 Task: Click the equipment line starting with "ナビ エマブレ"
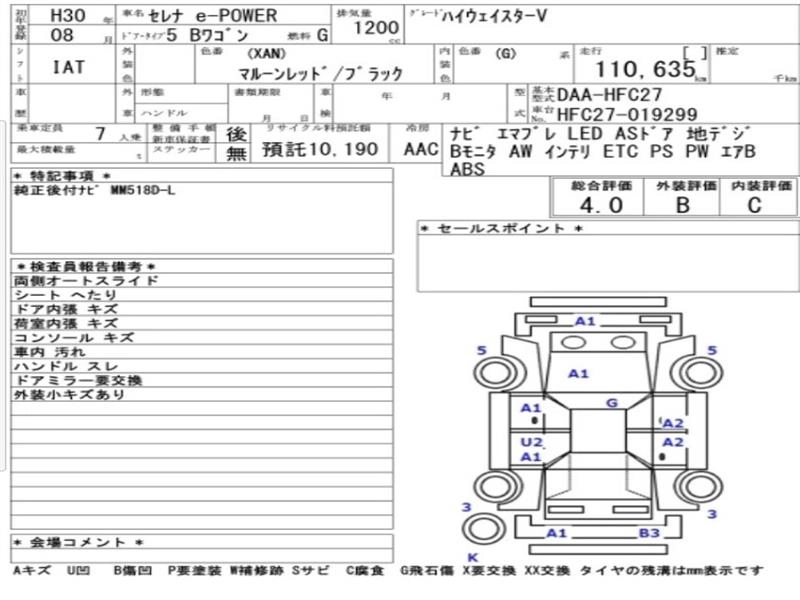pos(600,134)
